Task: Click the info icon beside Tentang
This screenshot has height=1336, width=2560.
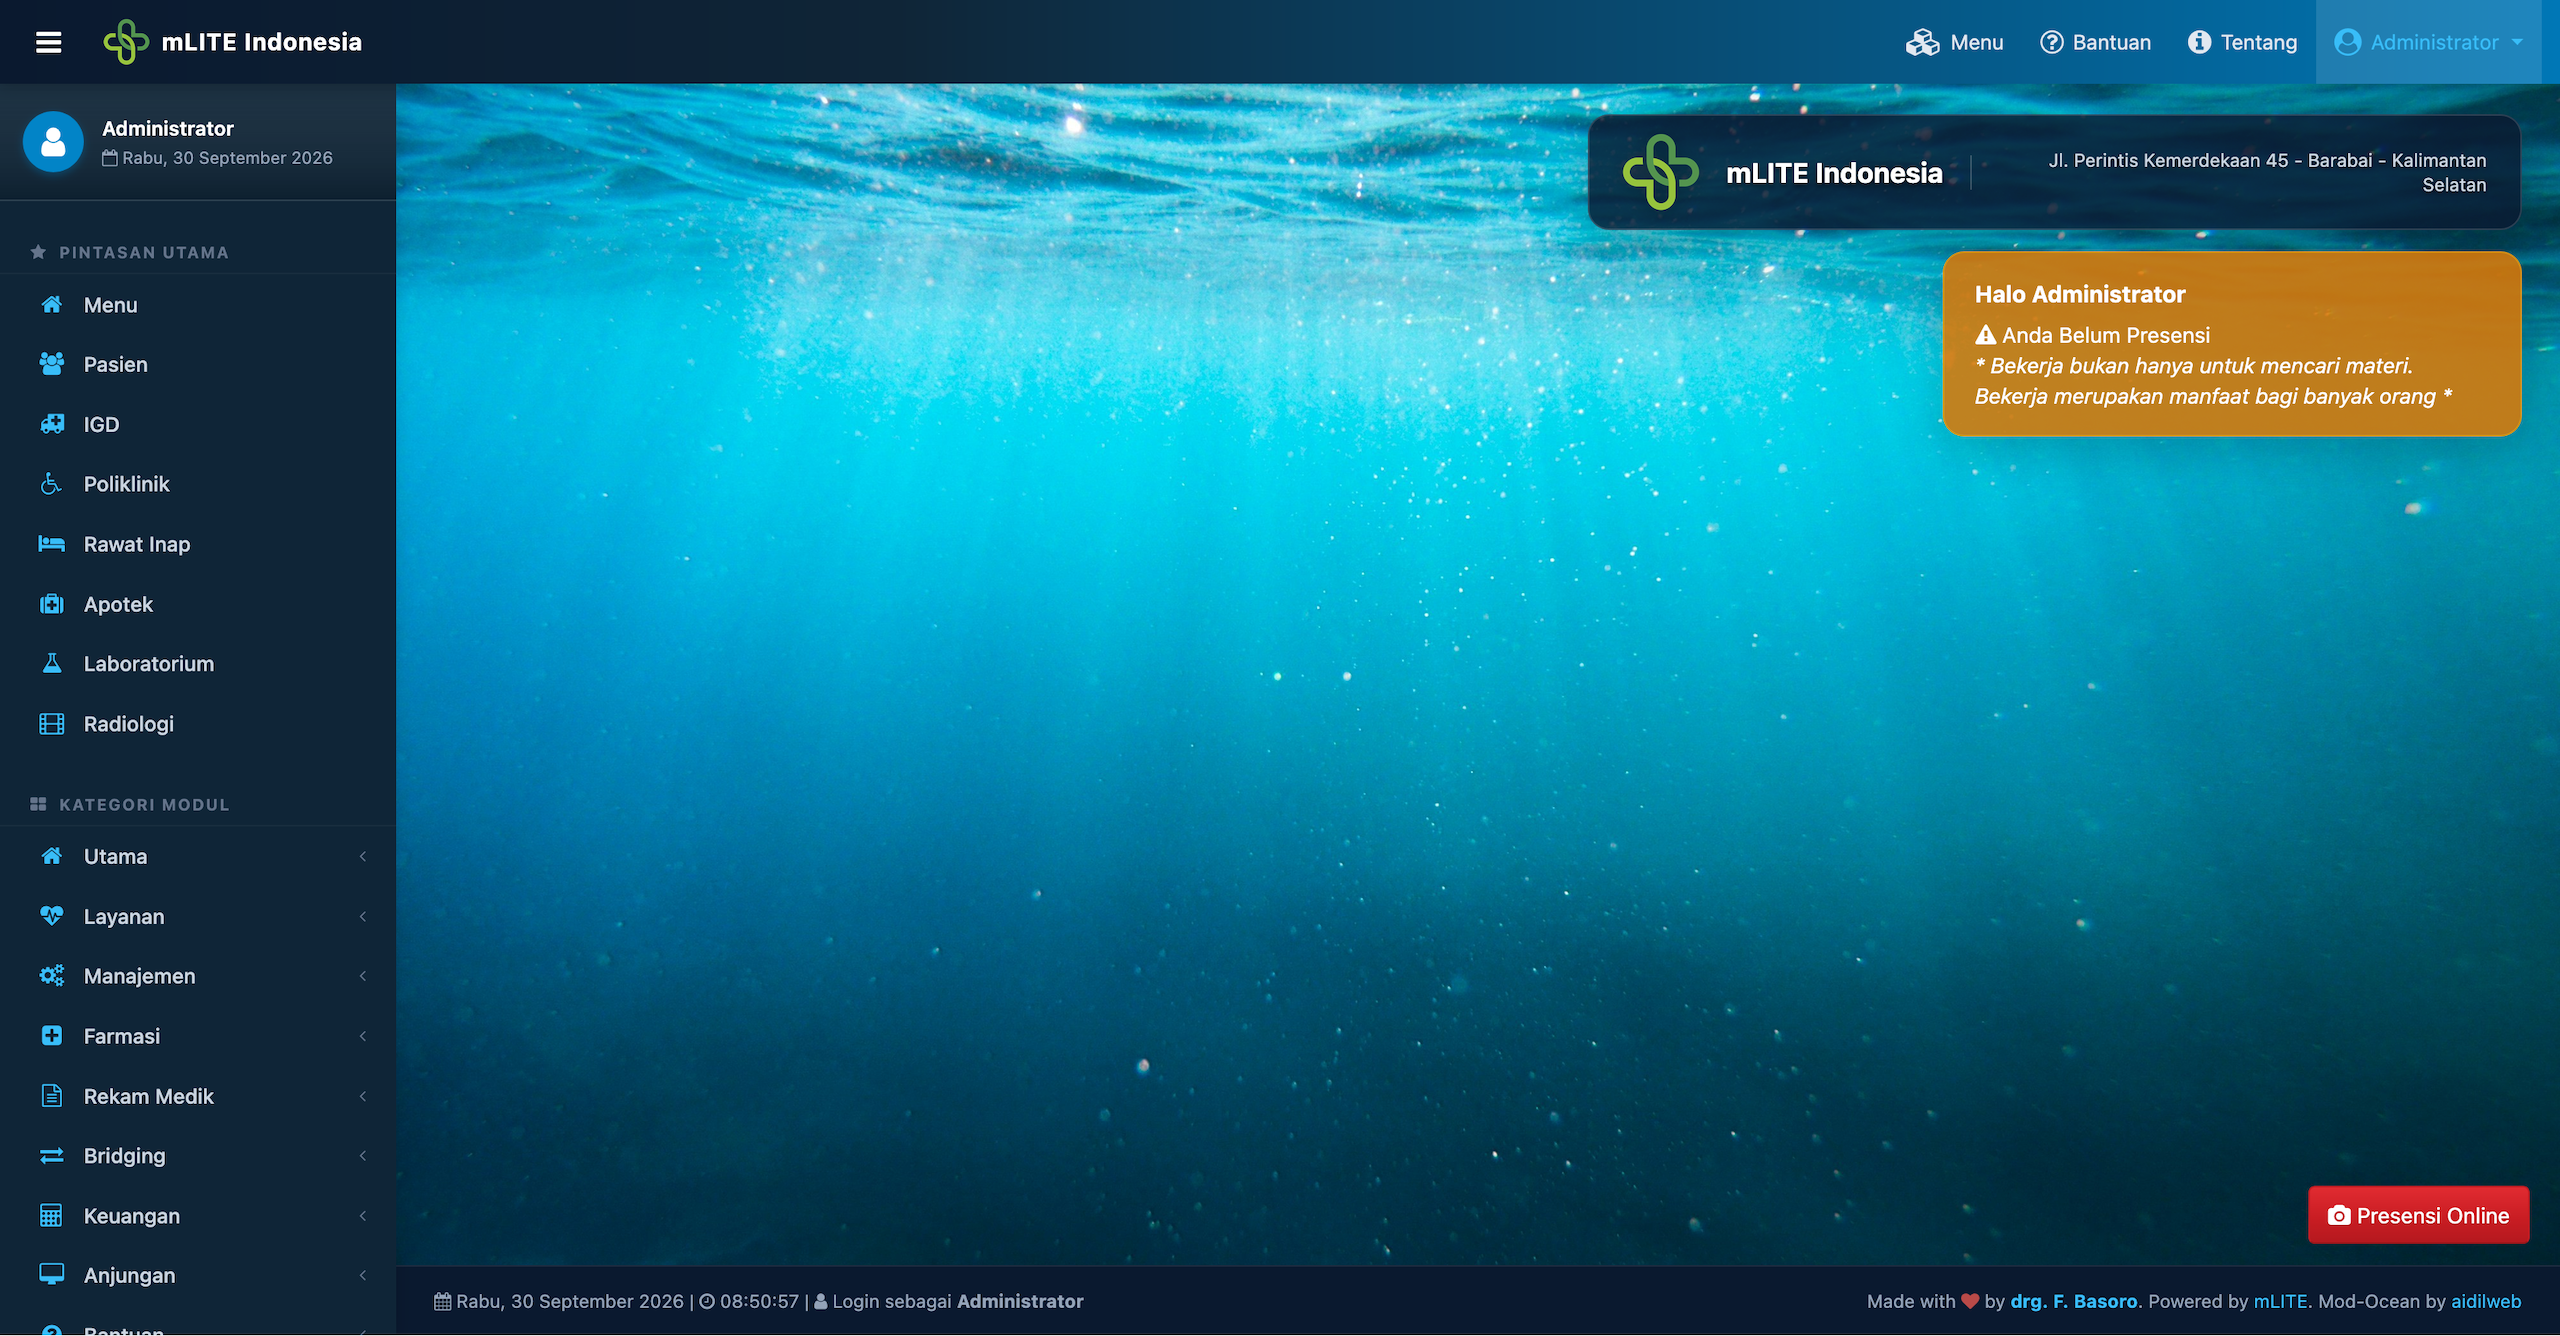Action: pyautogui.click(x=2200, y=42)
